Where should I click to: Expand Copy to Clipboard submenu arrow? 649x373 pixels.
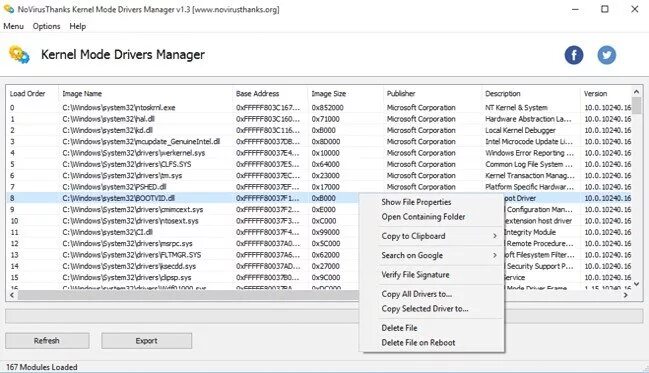pyautogui.click(x=495, y=236)
